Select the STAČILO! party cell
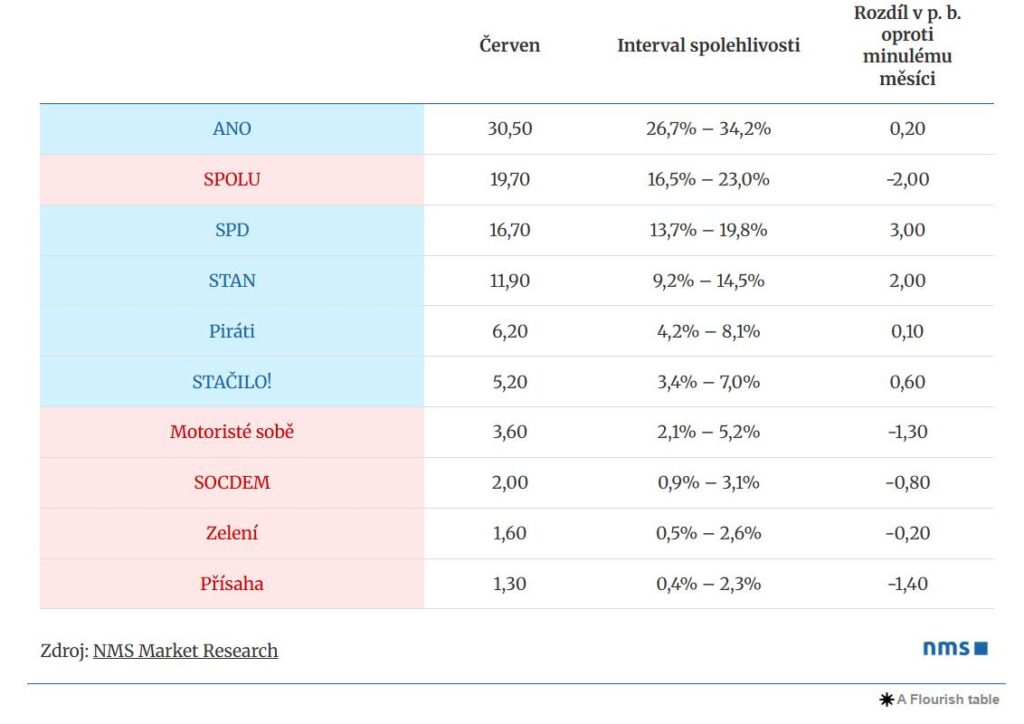Viewport: 1024px width, 724px height. pyautogui.click(x=232, y=382)
